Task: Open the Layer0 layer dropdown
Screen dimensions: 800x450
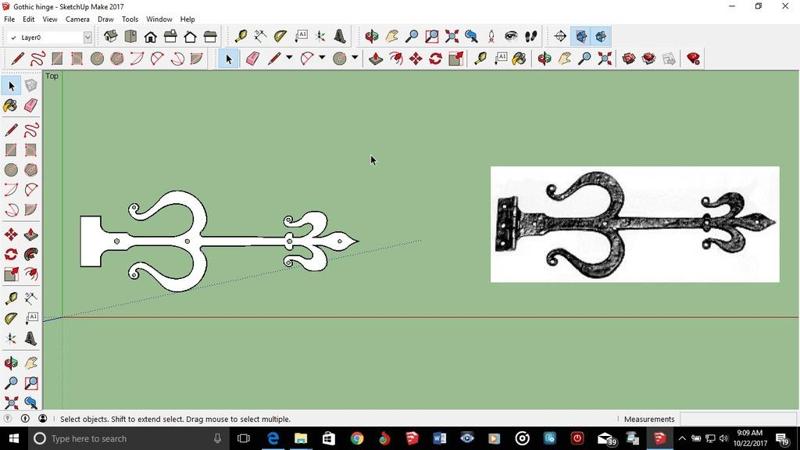Action: coord(88,37)
